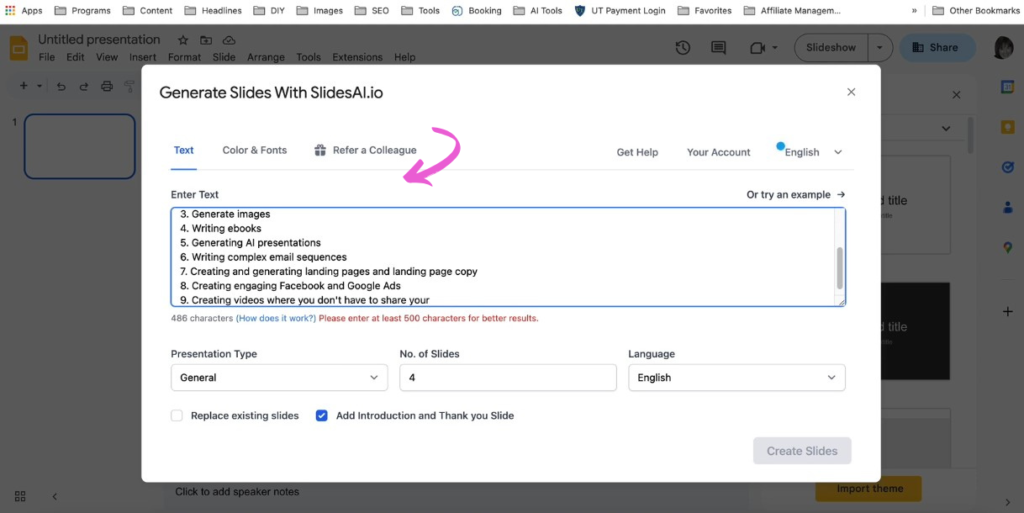Open the Insert menu
Image resolution: width=1024 pixels, height=513 pixels.
(142, 57)
